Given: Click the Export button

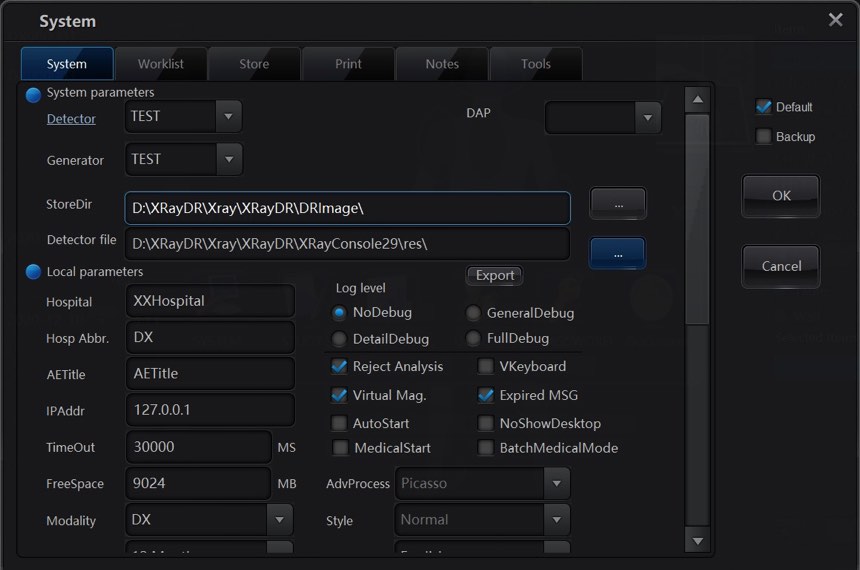Looking at the screenshot, I should 494,275.
